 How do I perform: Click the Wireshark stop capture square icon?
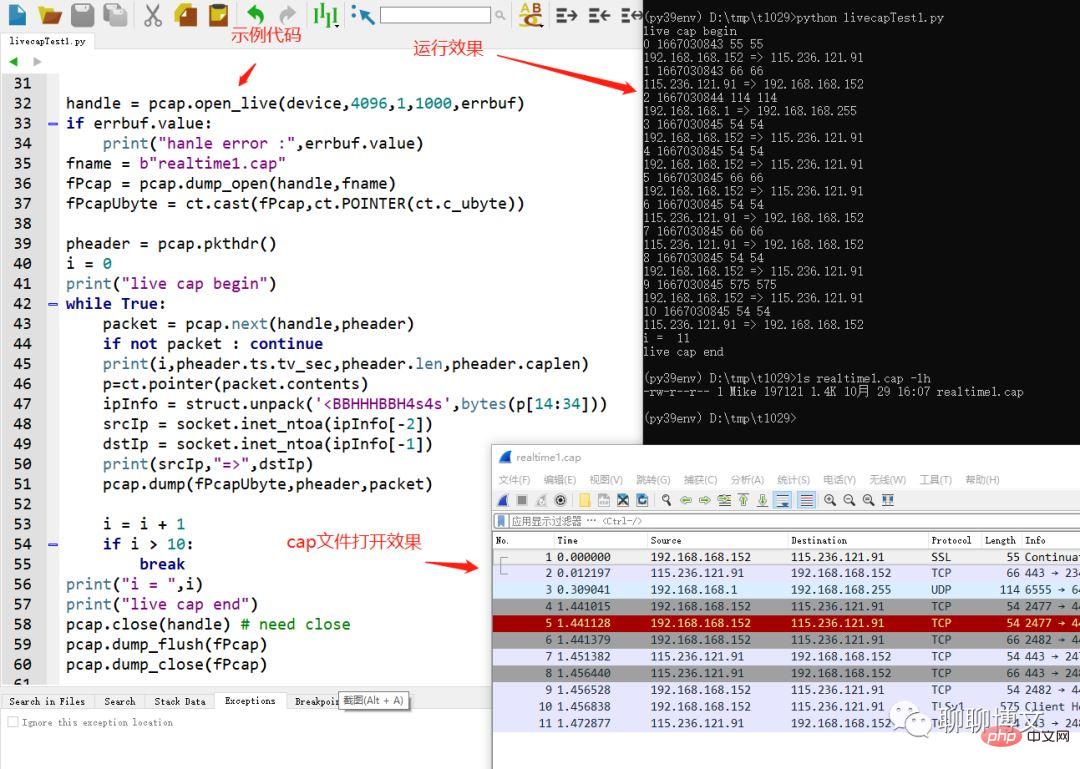(522, 500)
